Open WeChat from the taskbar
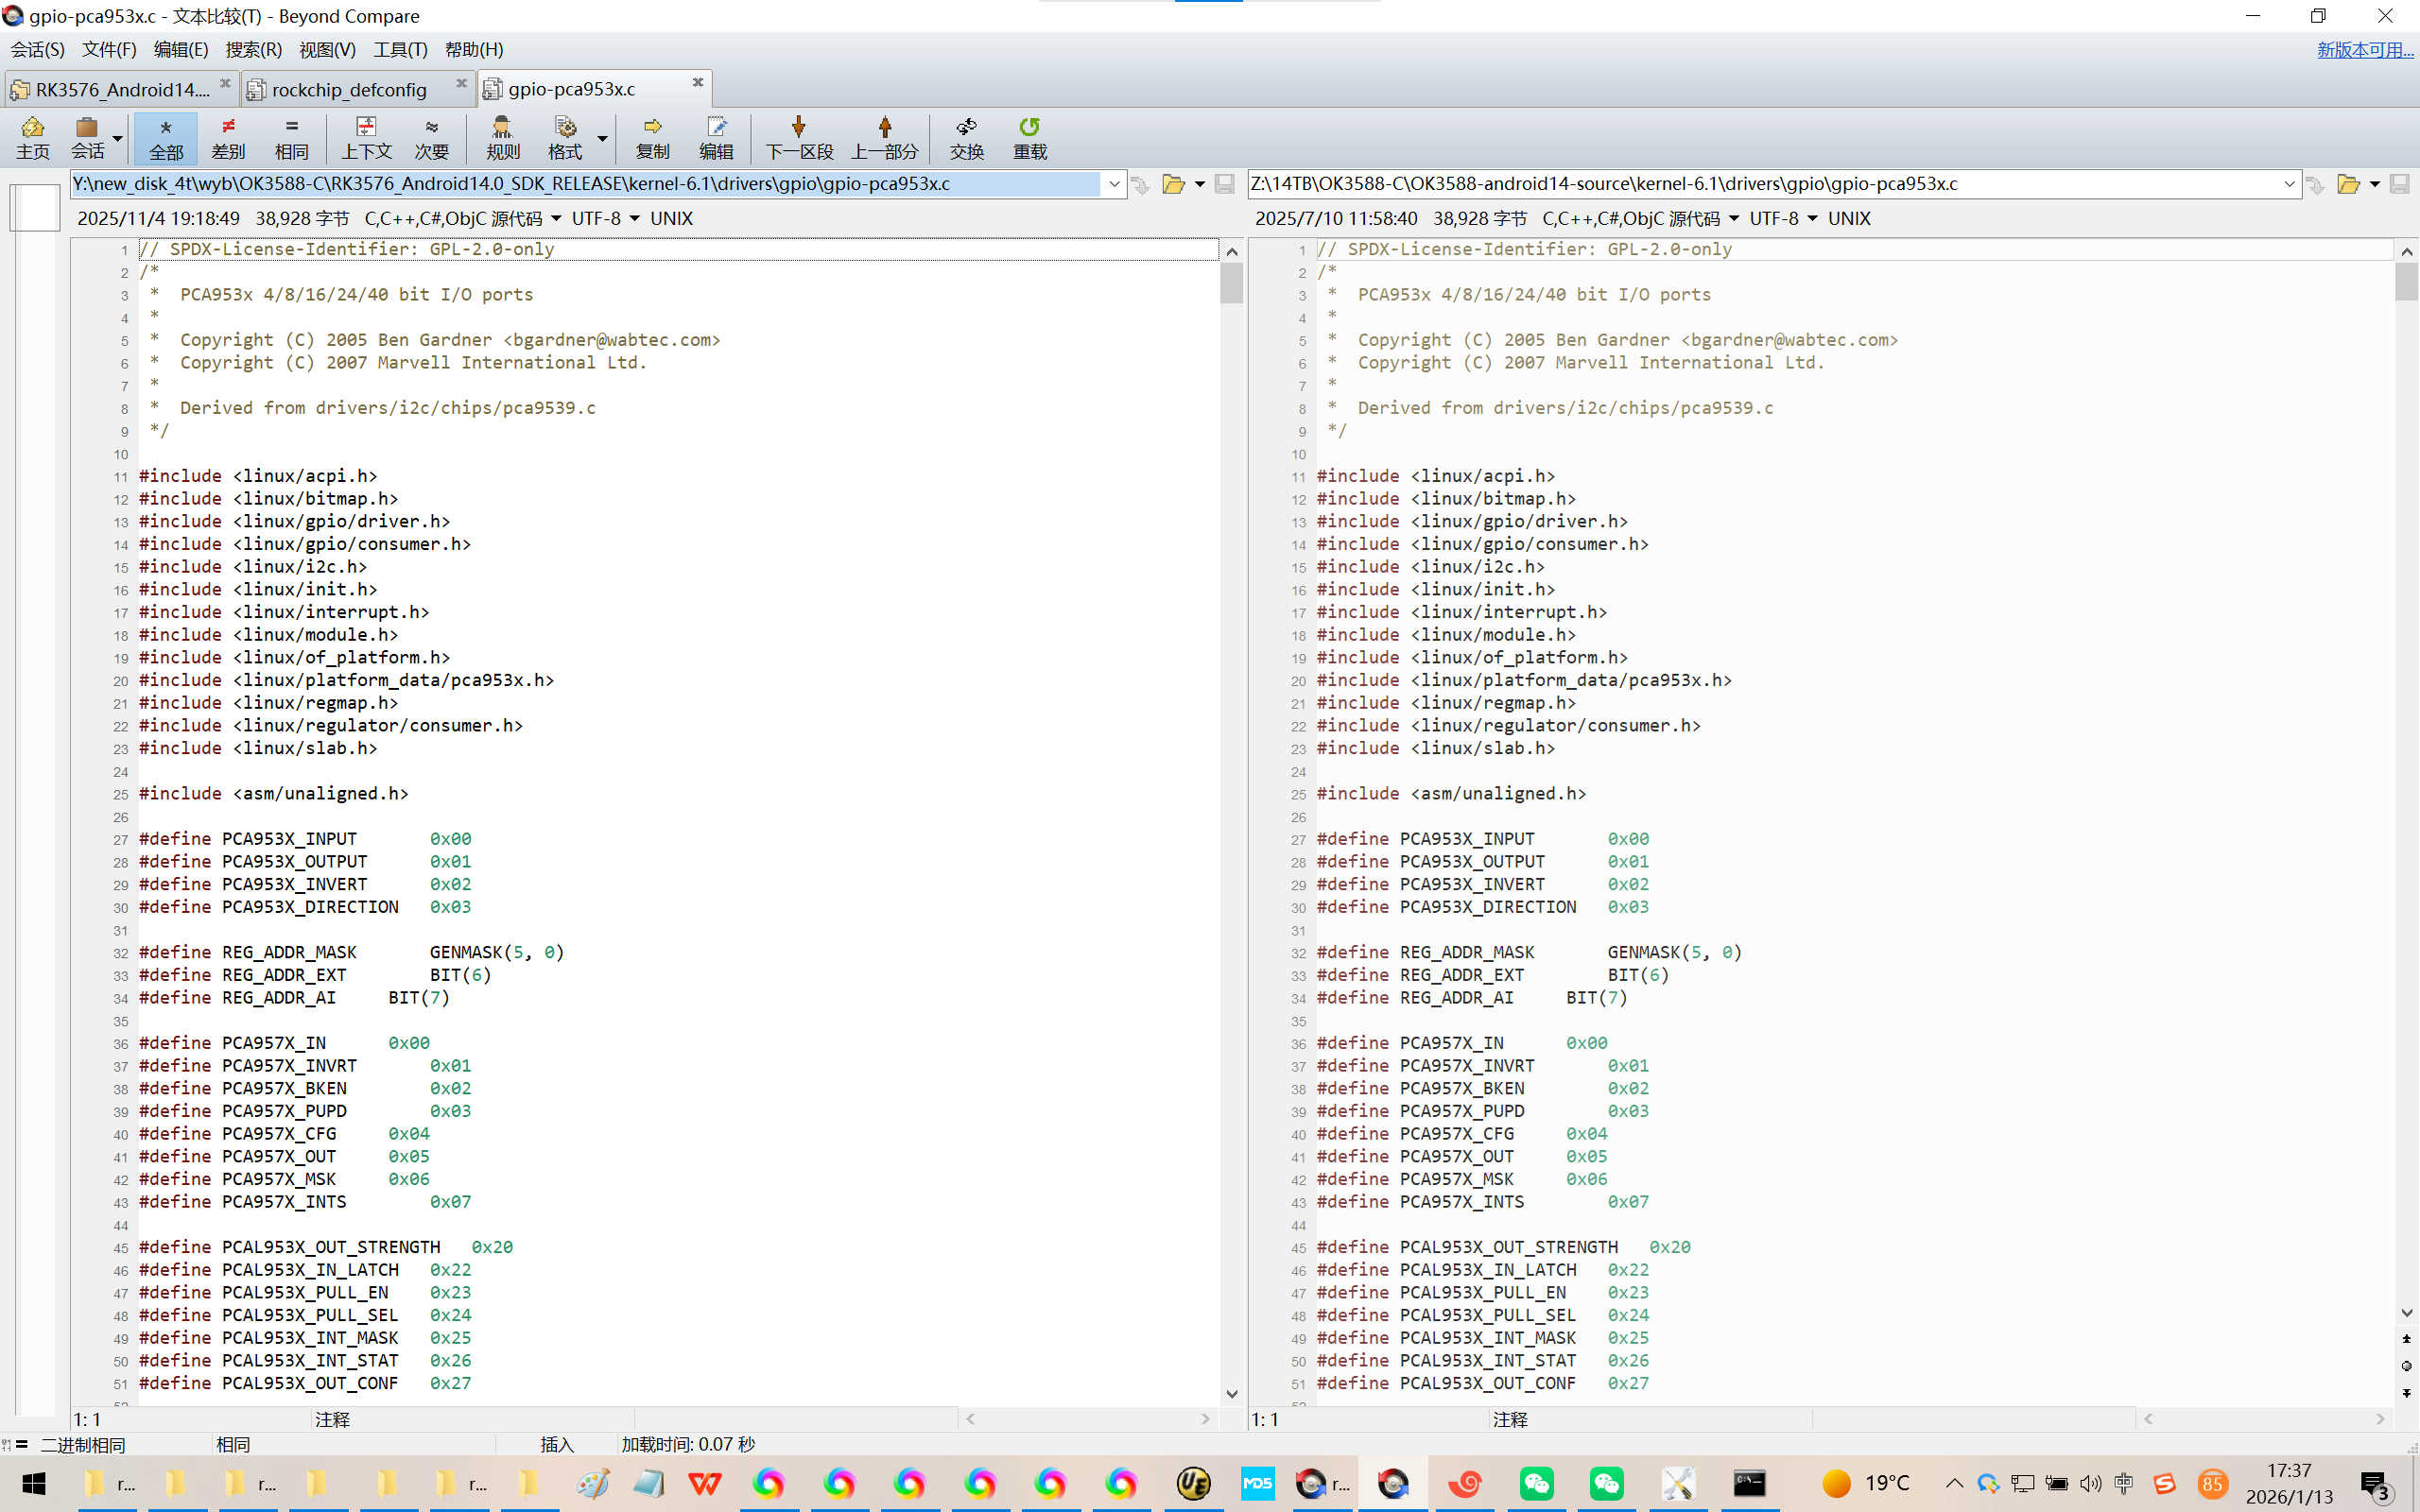2420x1512 pixels. tap(1535, 1483)
